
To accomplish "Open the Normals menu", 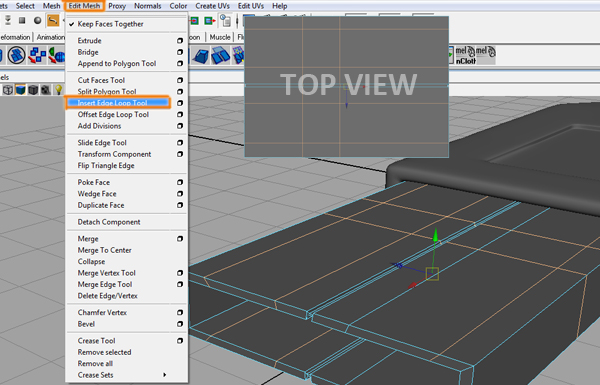I will tap(147, 6).
